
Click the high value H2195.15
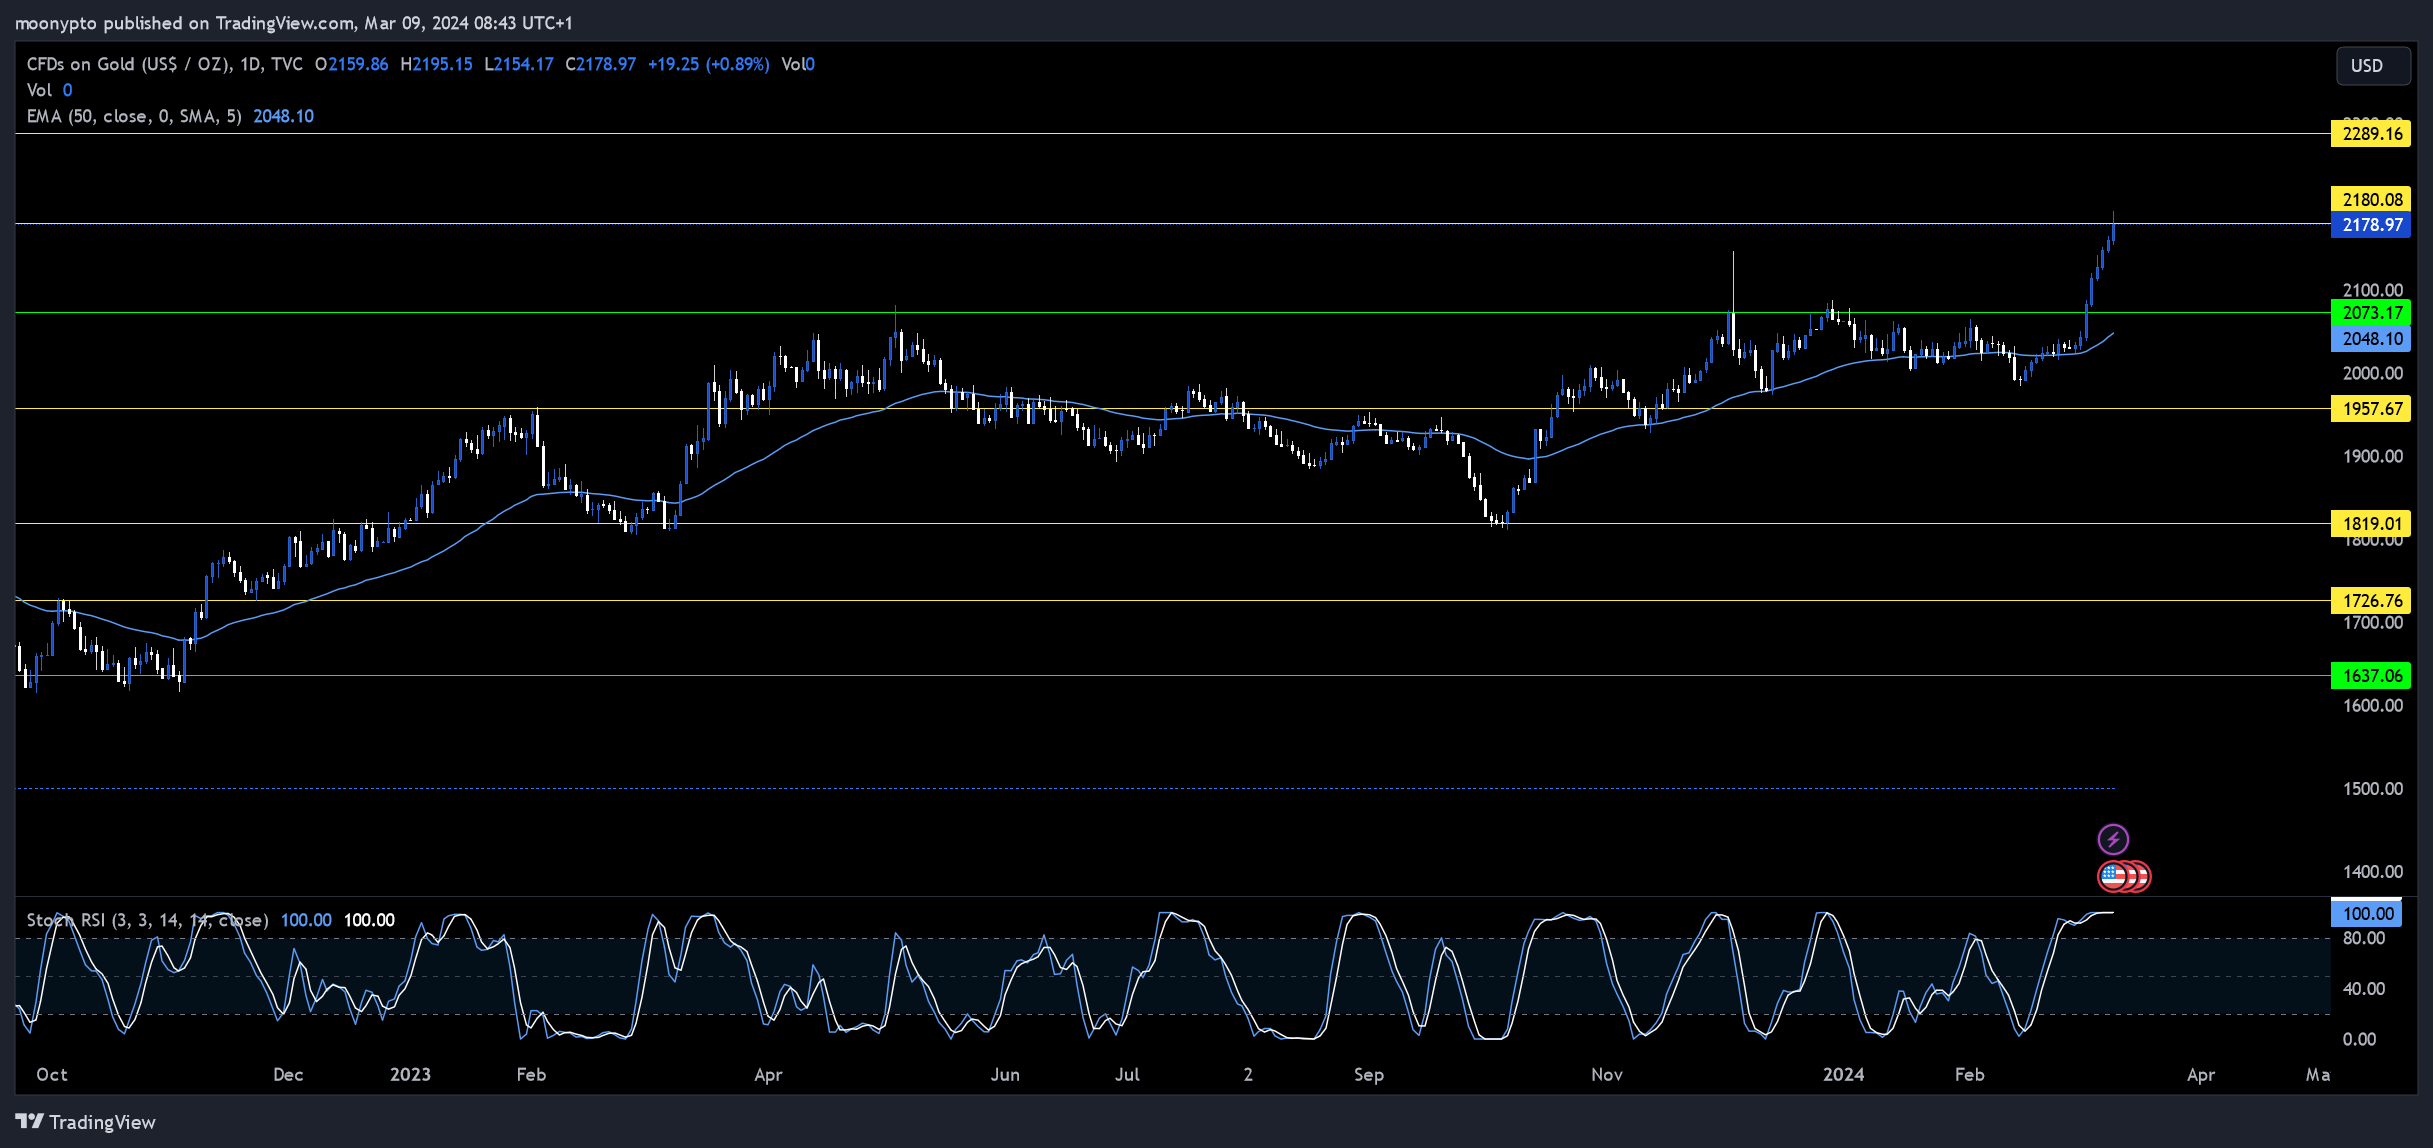click(x=436, y=64)
